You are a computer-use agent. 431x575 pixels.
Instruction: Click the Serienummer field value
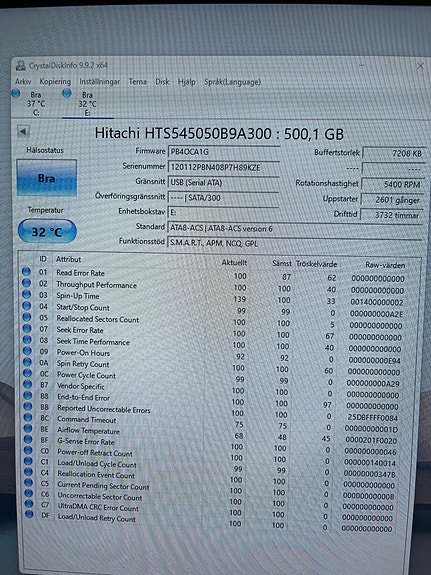click(x=224, y=168)
